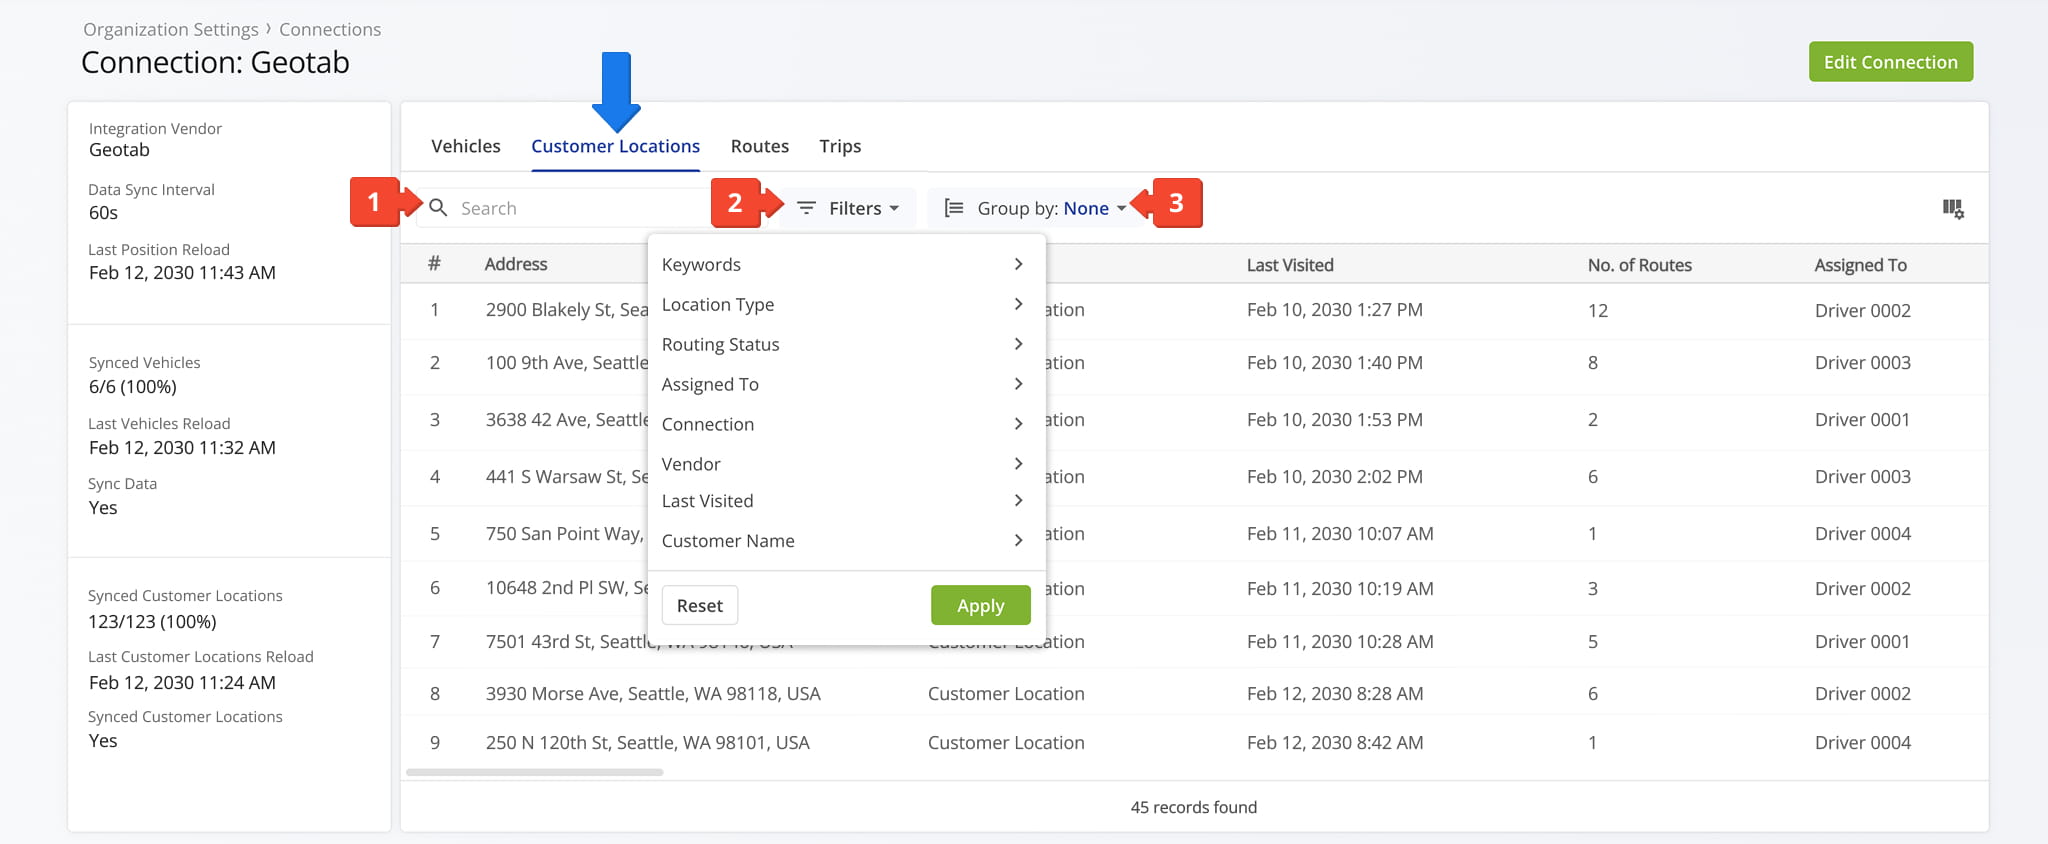
Task: Expand the Routing Status filter
Action: pos(845,344)
